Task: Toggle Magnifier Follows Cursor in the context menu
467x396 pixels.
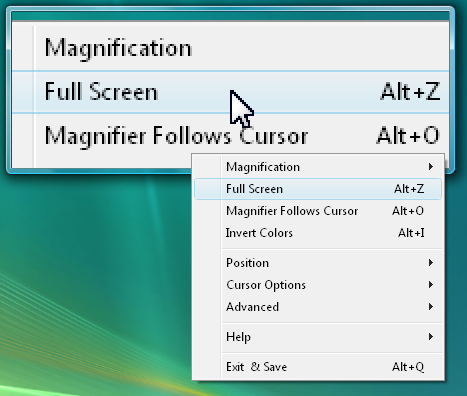Action: point(318,211)
